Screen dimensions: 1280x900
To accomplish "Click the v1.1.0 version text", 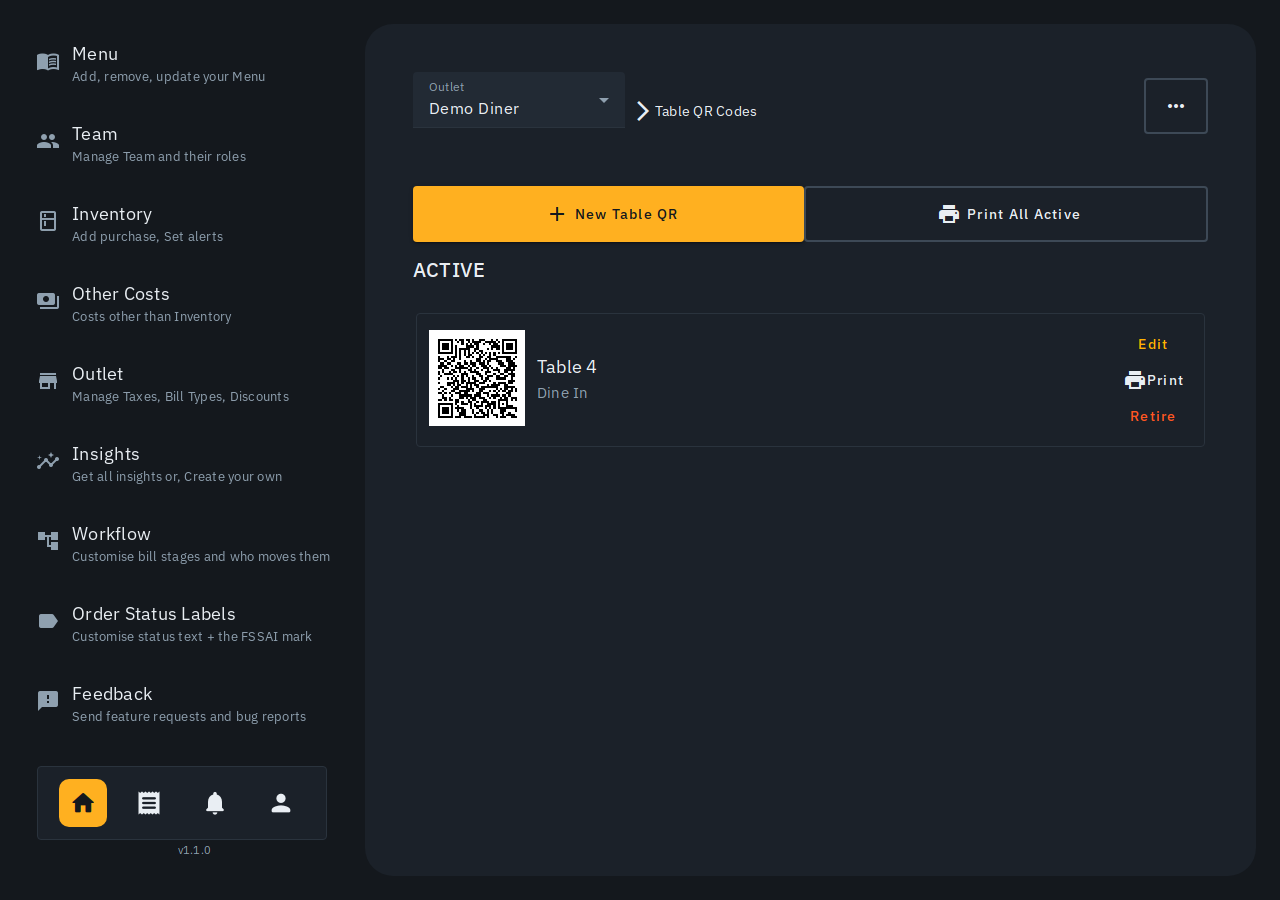I will tap(194, 850).
